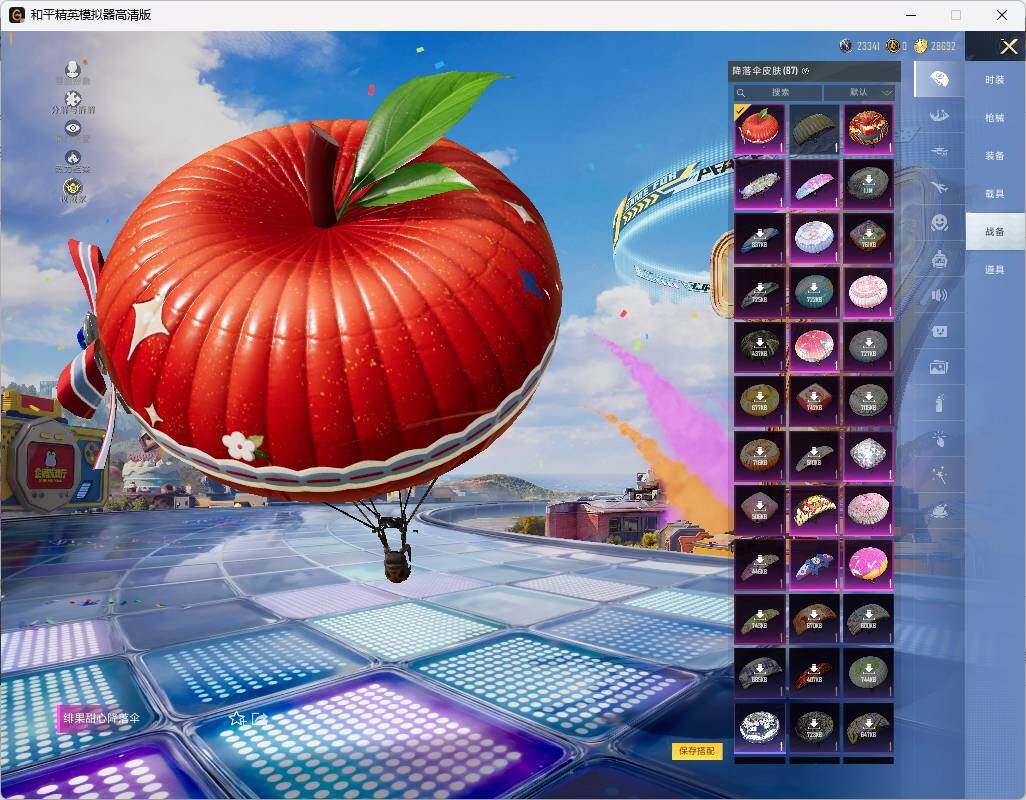Switch to the 时装 tab
The height and width of the screenshot is (800, 1026).
click(x=995, y=80)
